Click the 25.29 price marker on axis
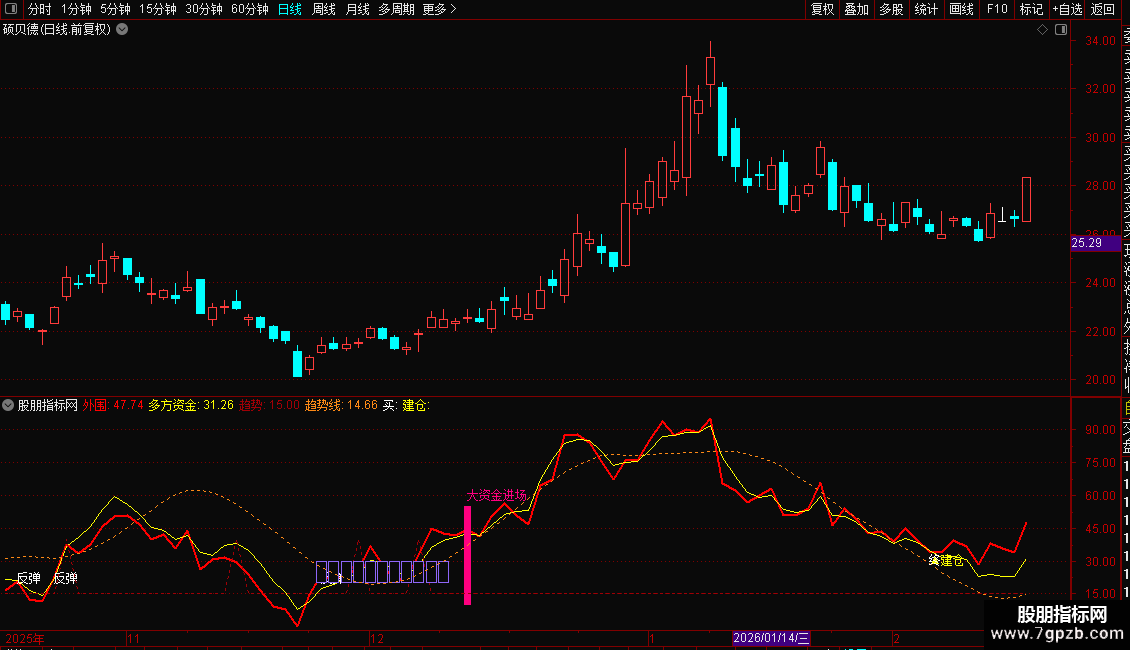Image resolution: width=1130 pixels, height=650 pixels. [1095, 243]
